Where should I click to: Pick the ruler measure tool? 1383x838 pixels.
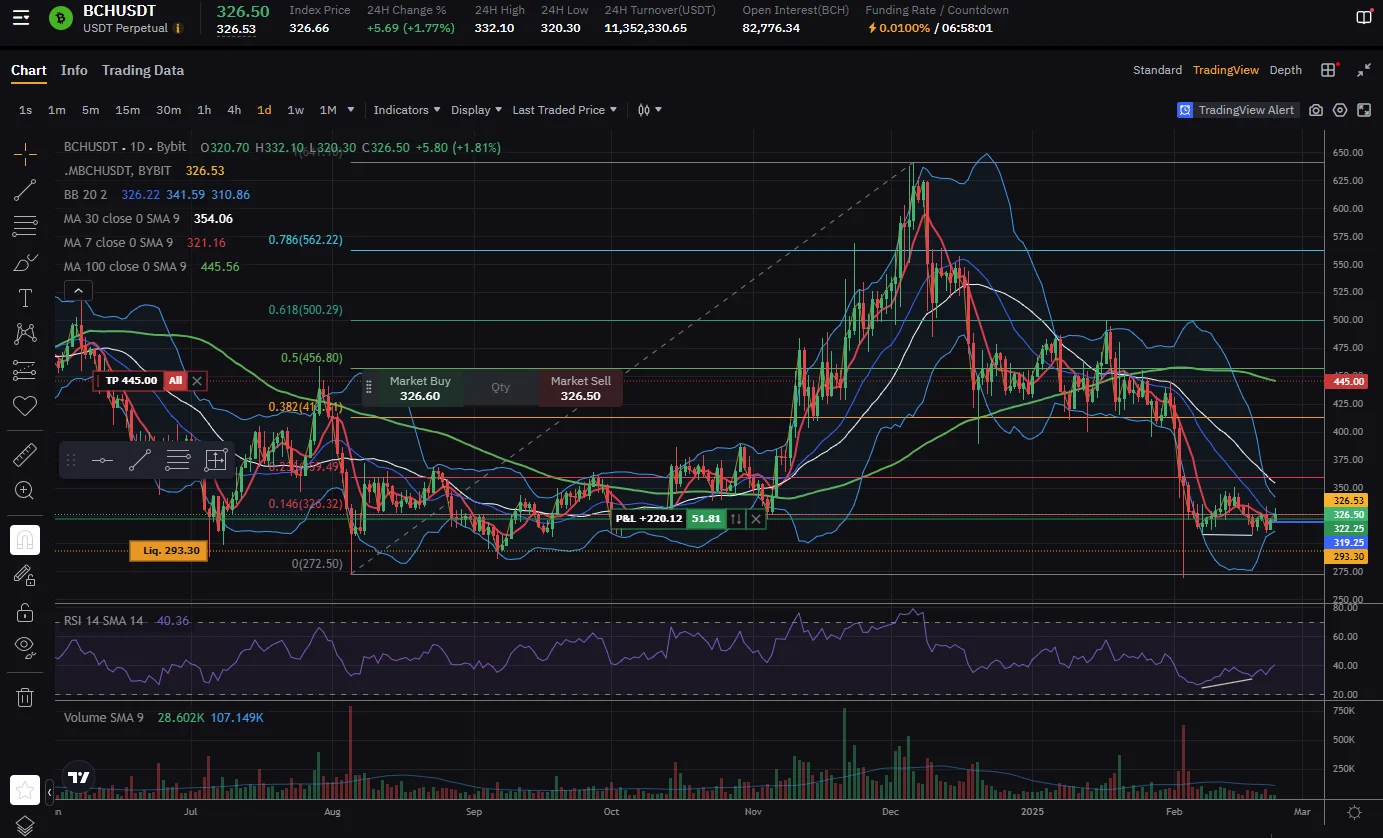point(25,455)
